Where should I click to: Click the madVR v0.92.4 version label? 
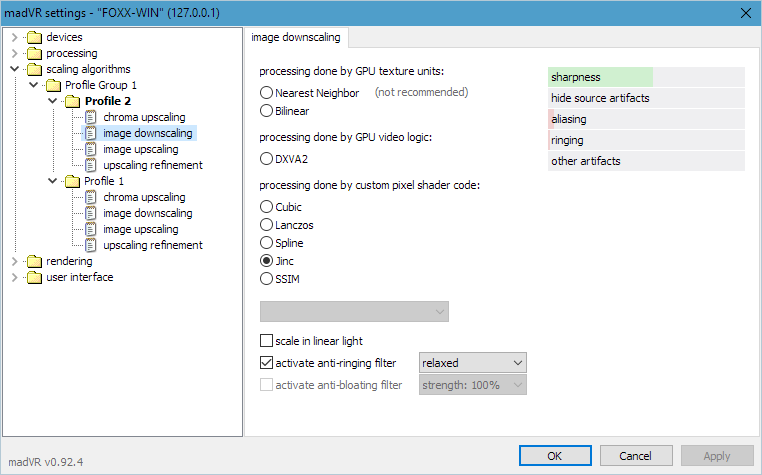tap(46, 462)
